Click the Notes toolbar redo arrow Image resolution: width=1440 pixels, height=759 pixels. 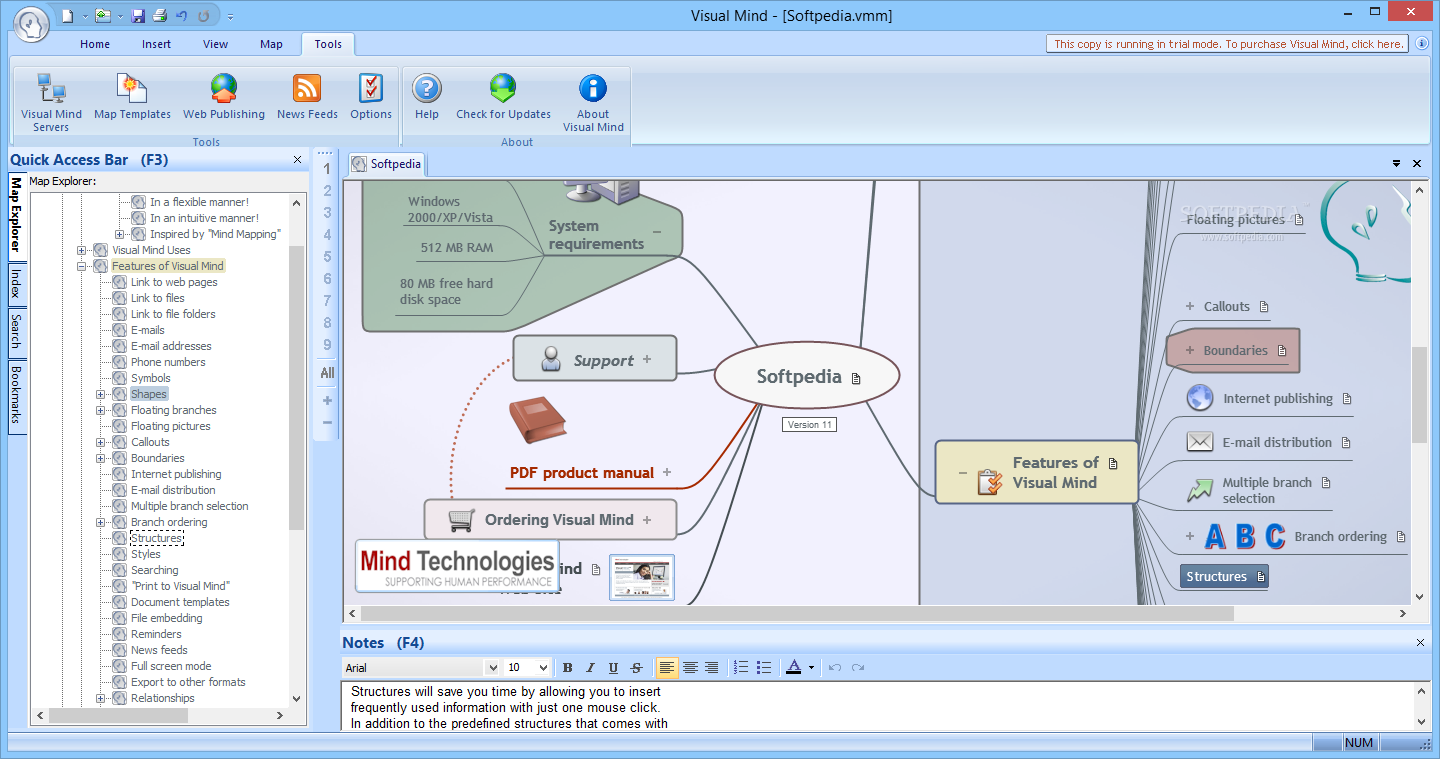858,667
